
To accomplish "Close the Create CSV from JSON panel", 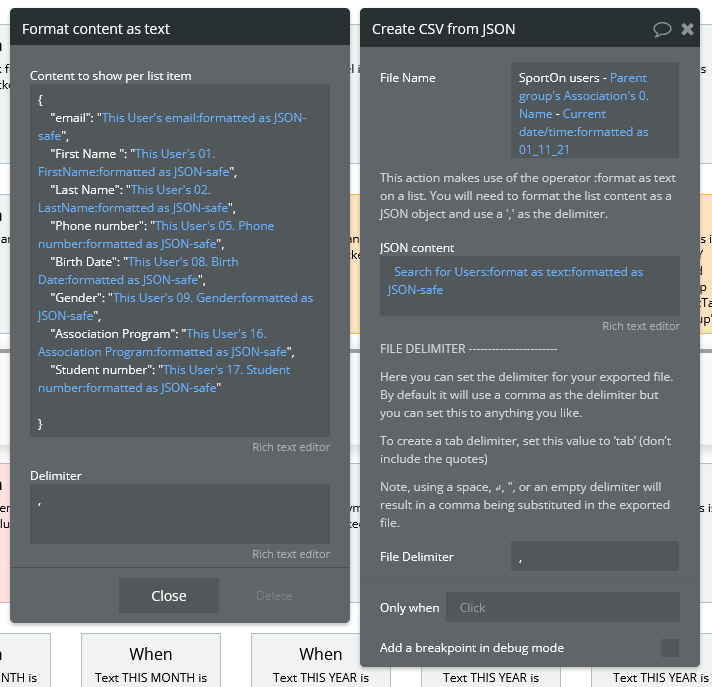I will (688, 29).
